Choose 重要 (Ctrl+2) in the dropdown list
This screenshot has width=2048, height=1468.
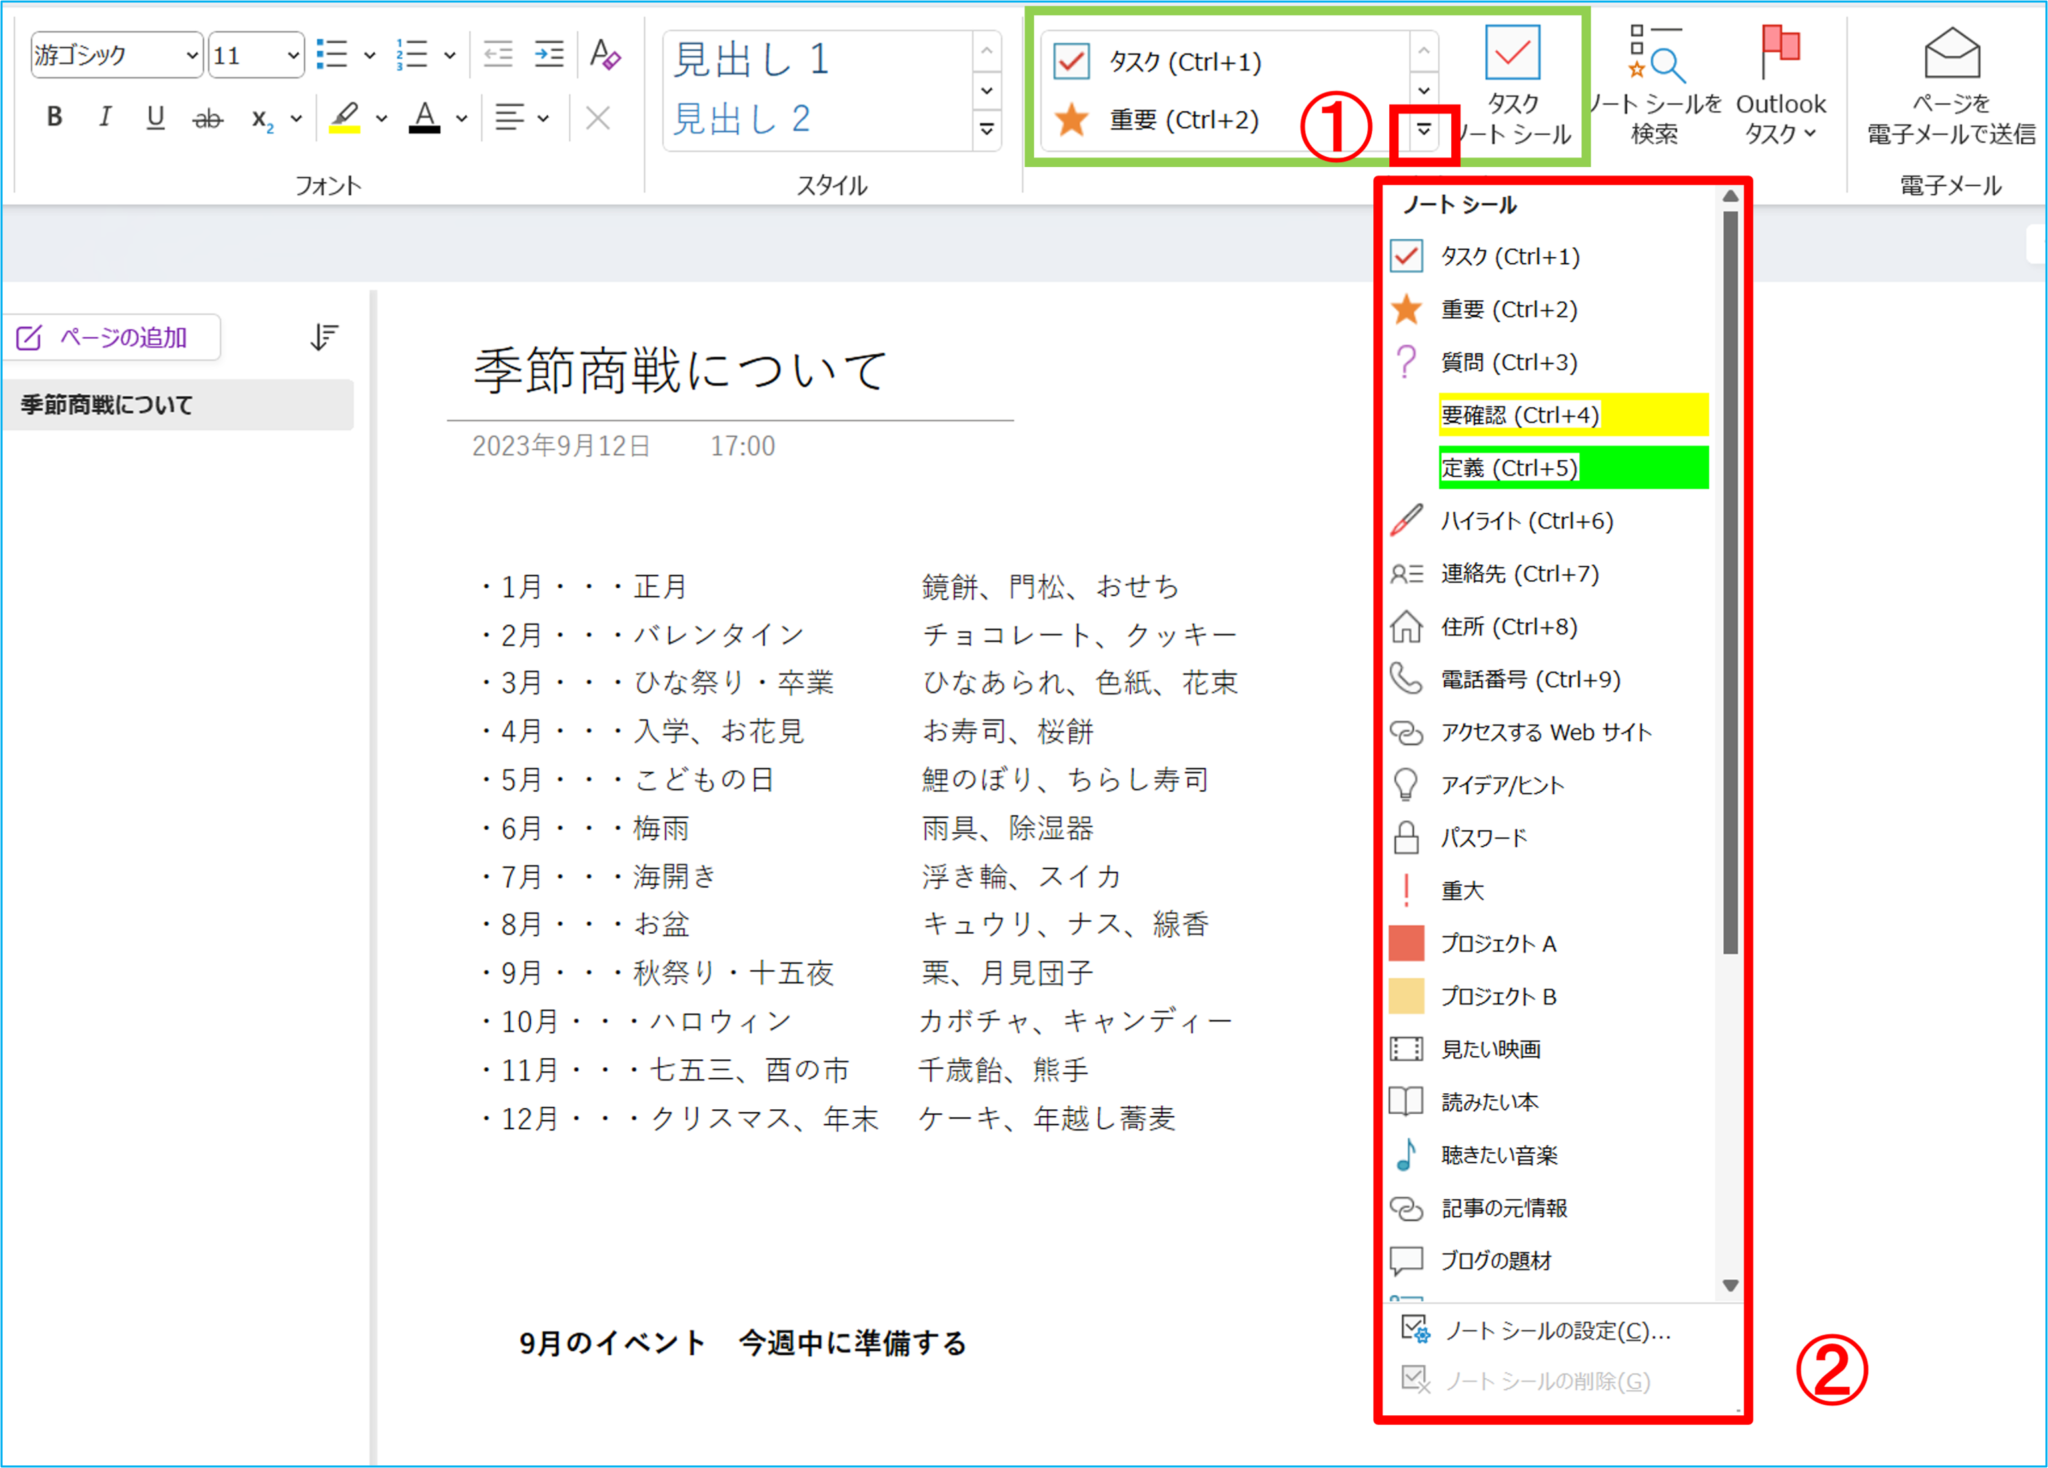[1550, 310]
